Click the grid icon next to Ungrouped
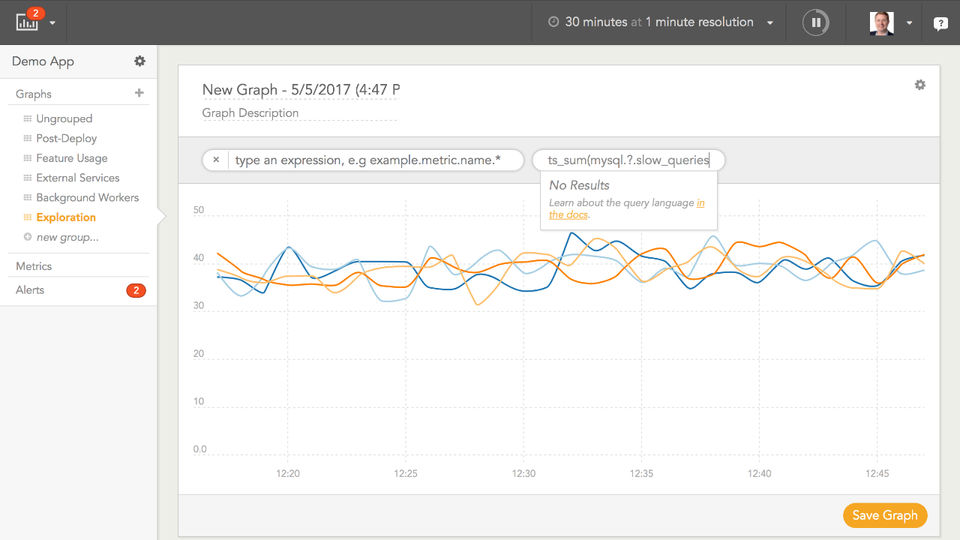 coord(28,119)
